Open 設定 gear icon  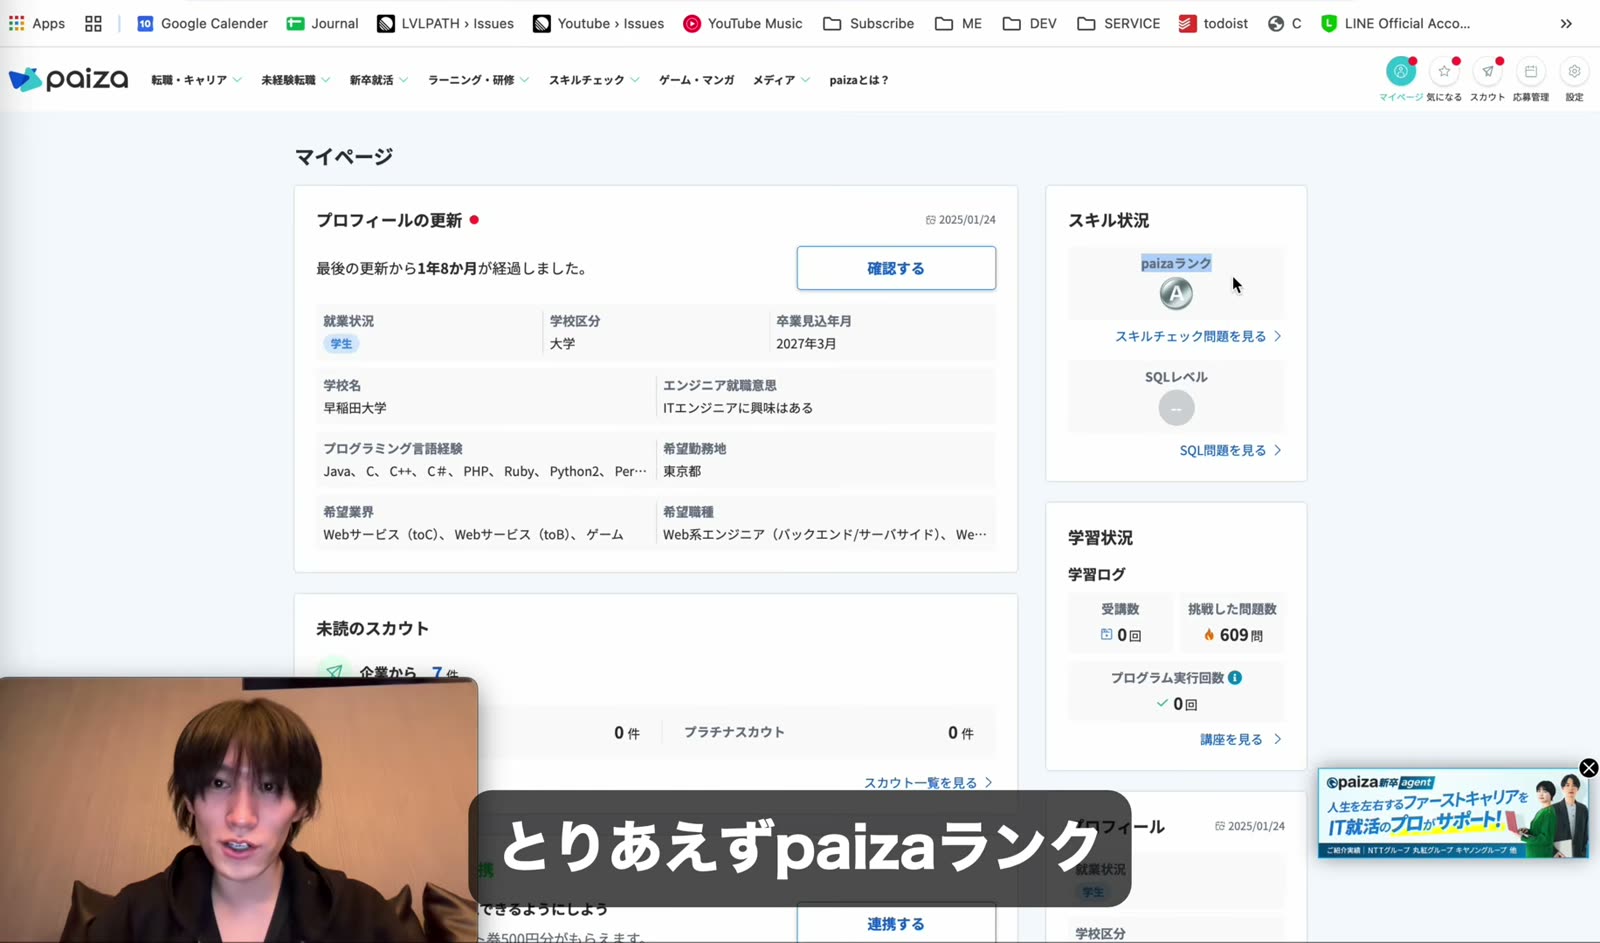click(1574, 72)
